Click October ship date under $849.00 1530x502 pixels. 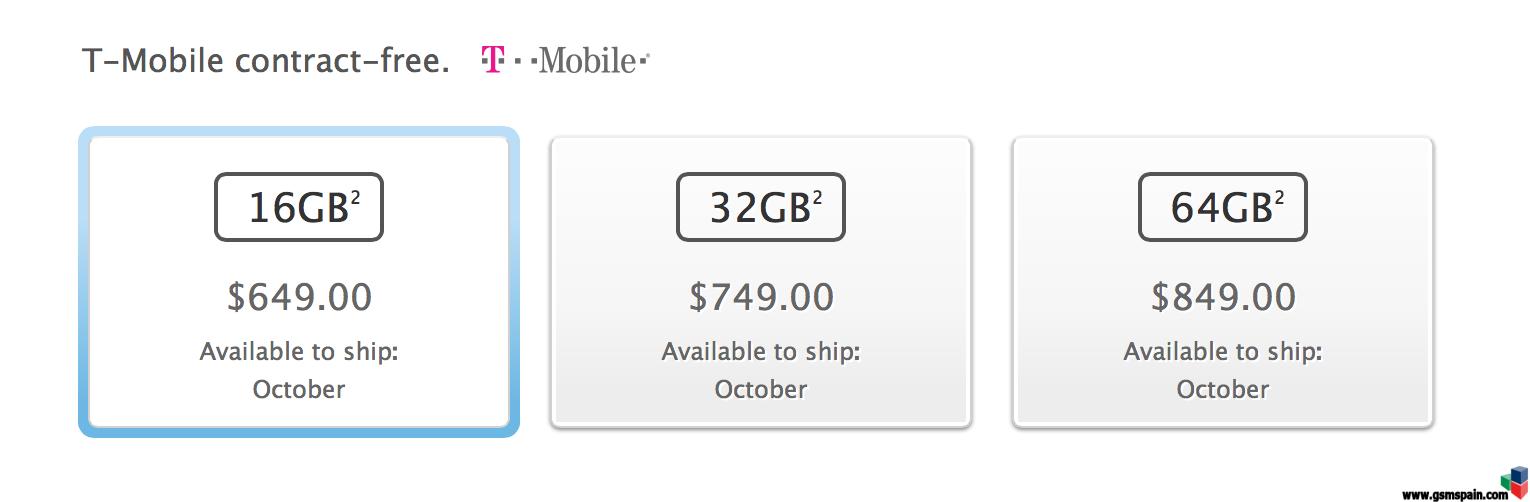pos(1223,389)
